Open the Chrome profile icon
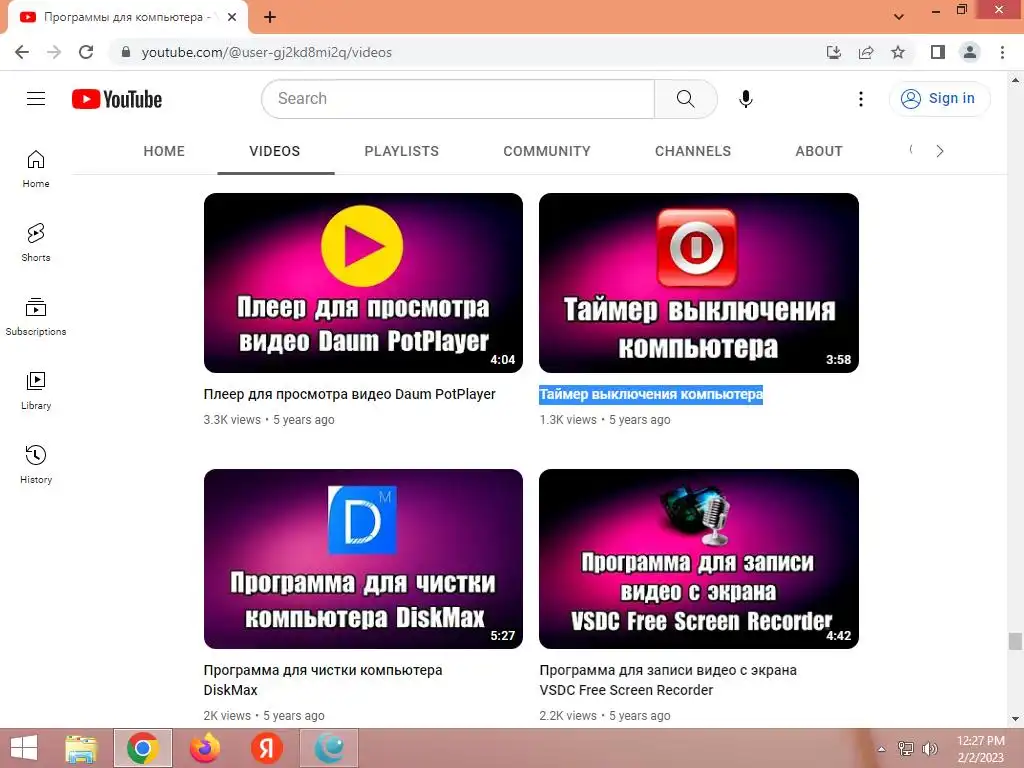The height and width of the screenshot is (768, 1024). (970, 52)
